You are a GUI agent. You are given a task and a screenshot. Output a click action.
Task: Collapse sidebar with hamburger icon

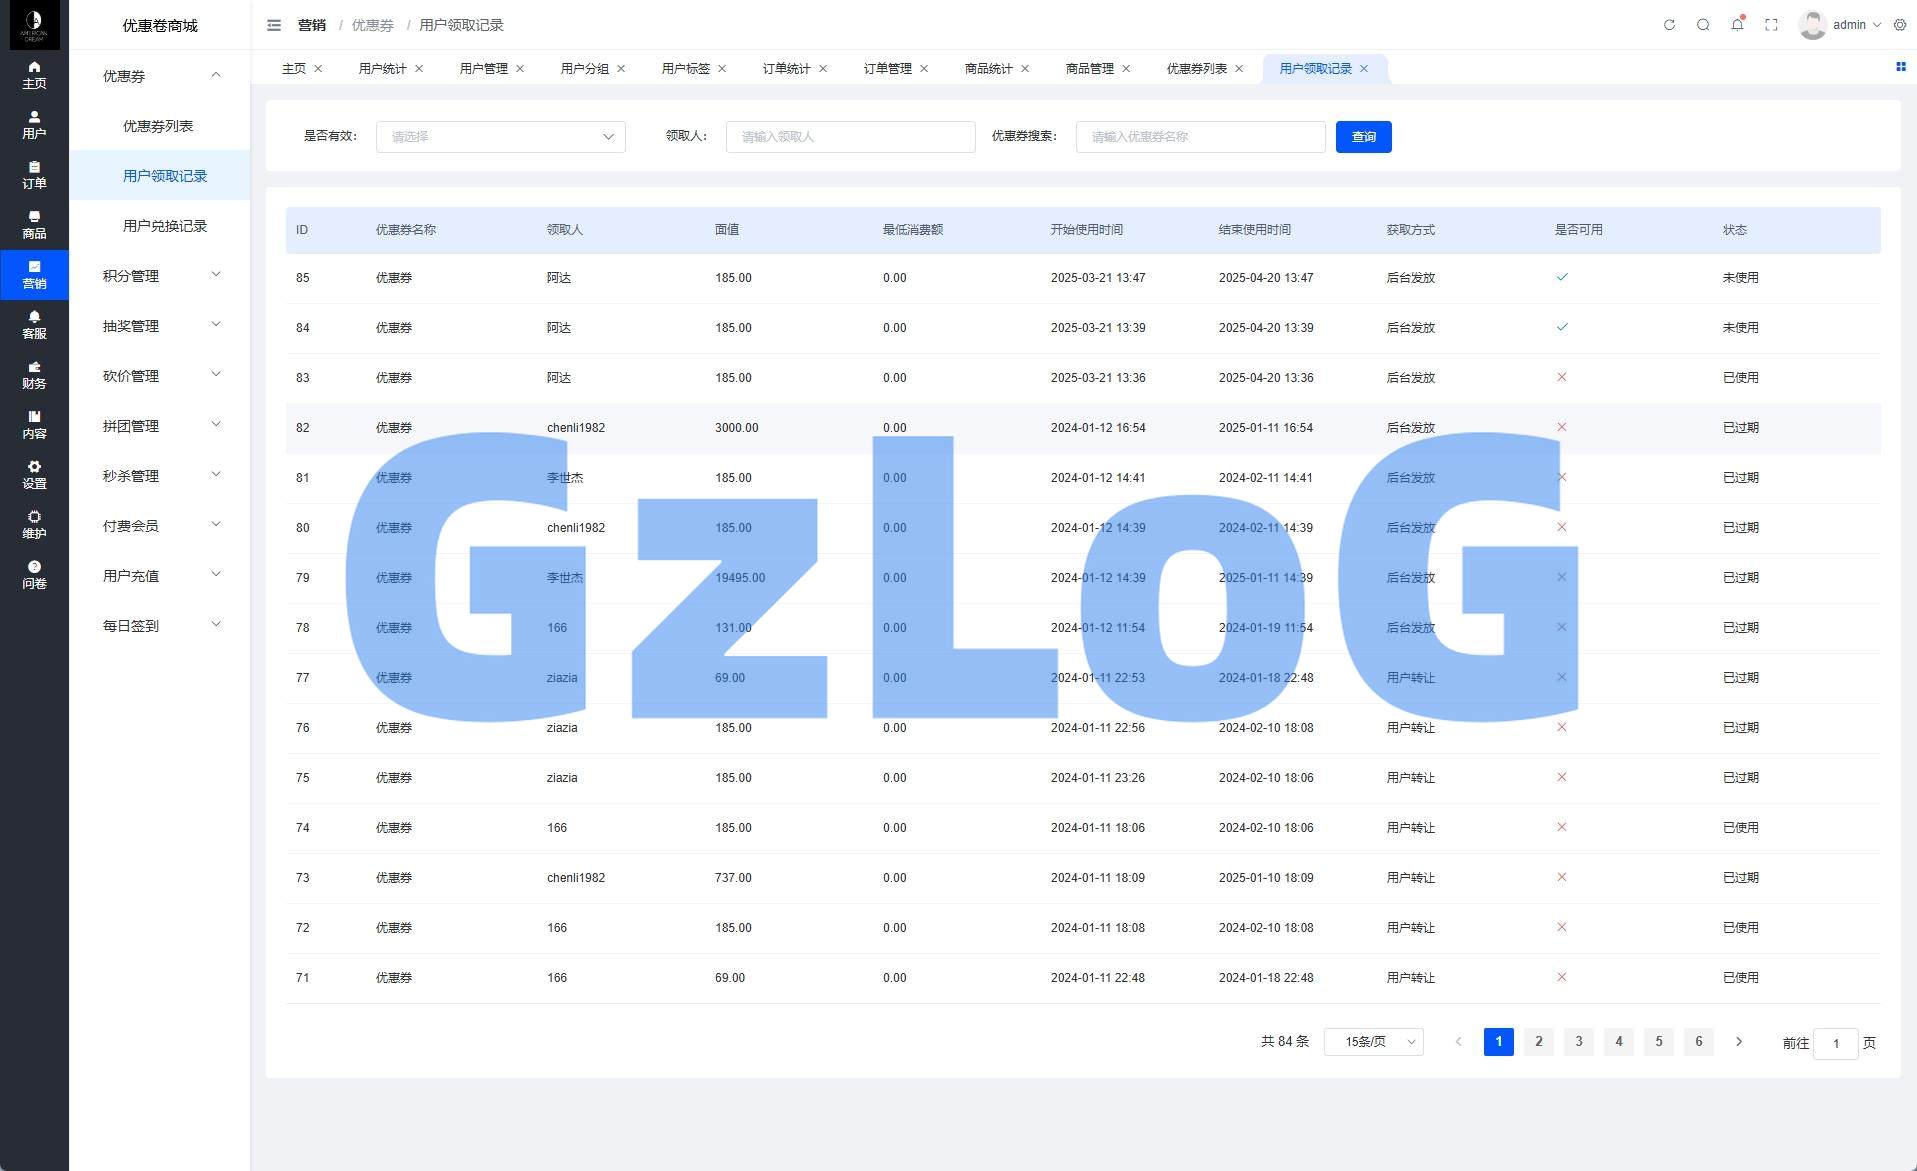click(x=274, y=25)
